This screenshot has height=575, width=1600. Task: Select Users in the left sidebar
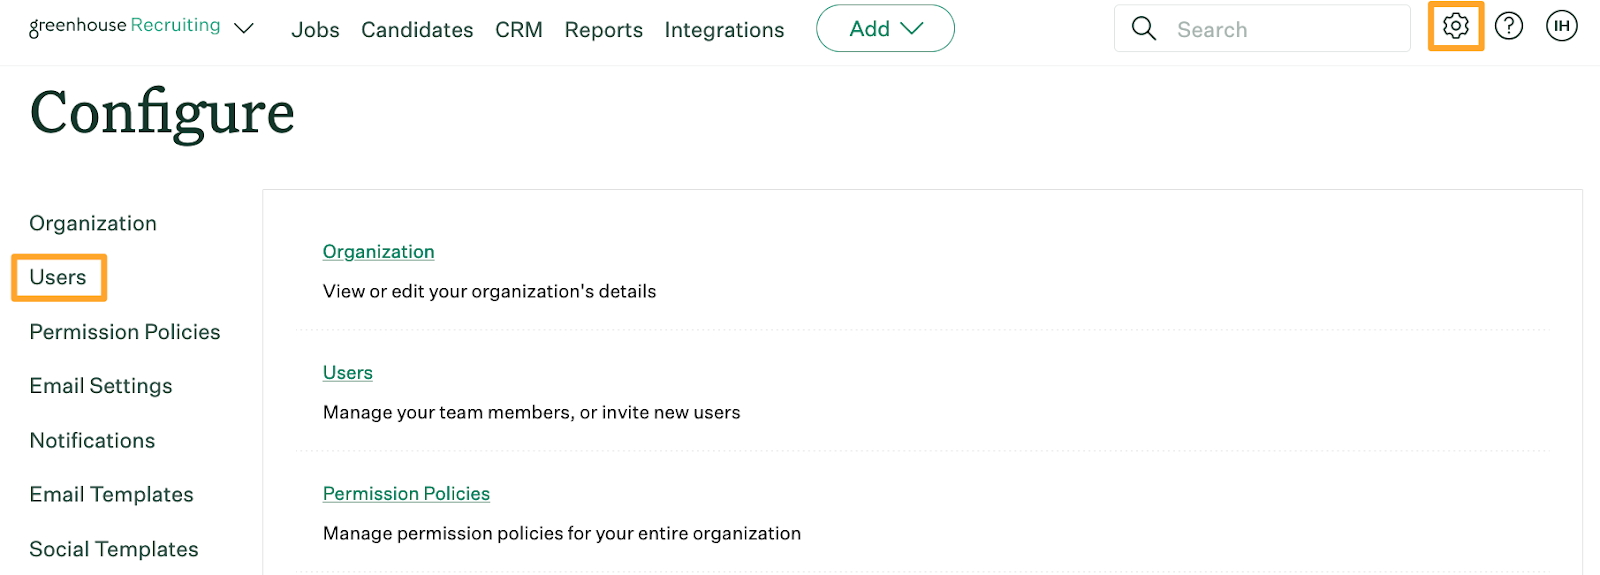tap(58, 277)
